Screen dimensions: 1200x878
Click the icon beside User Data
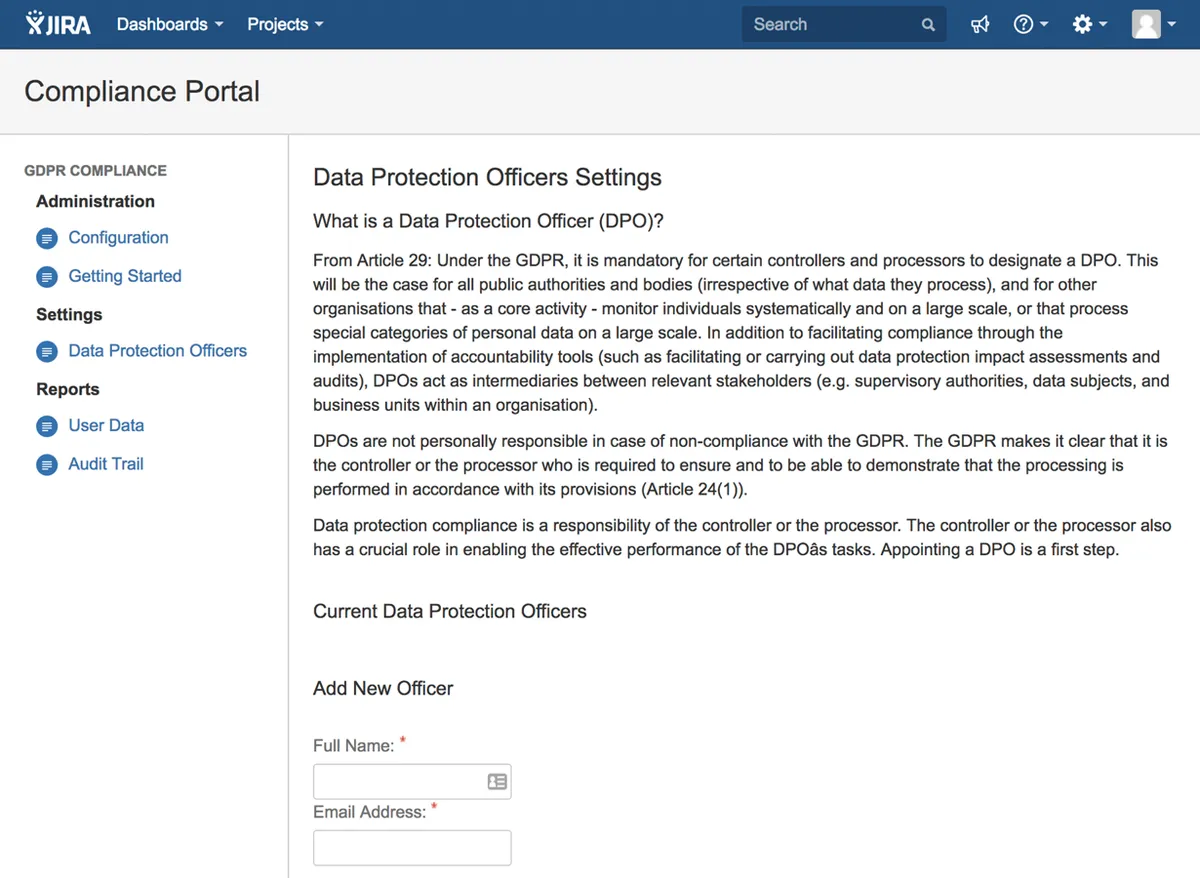pyautogui.click(x=47, y=427)
